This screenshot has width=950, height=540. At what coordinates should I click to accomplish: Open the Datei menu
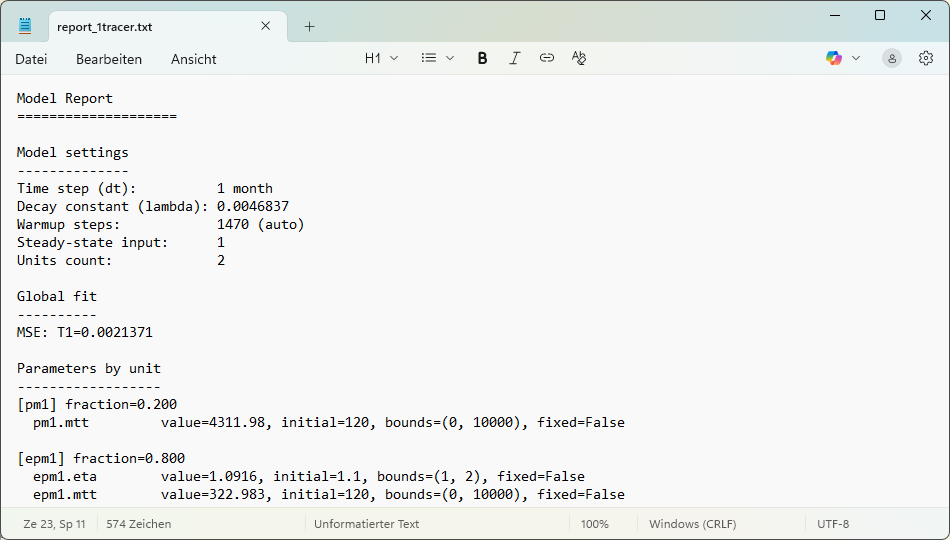(31, 59)
